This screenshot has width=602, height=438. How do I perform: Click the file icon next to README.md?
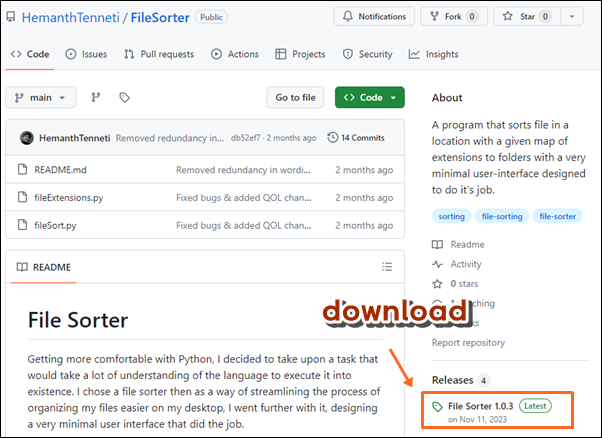point(23,169)
